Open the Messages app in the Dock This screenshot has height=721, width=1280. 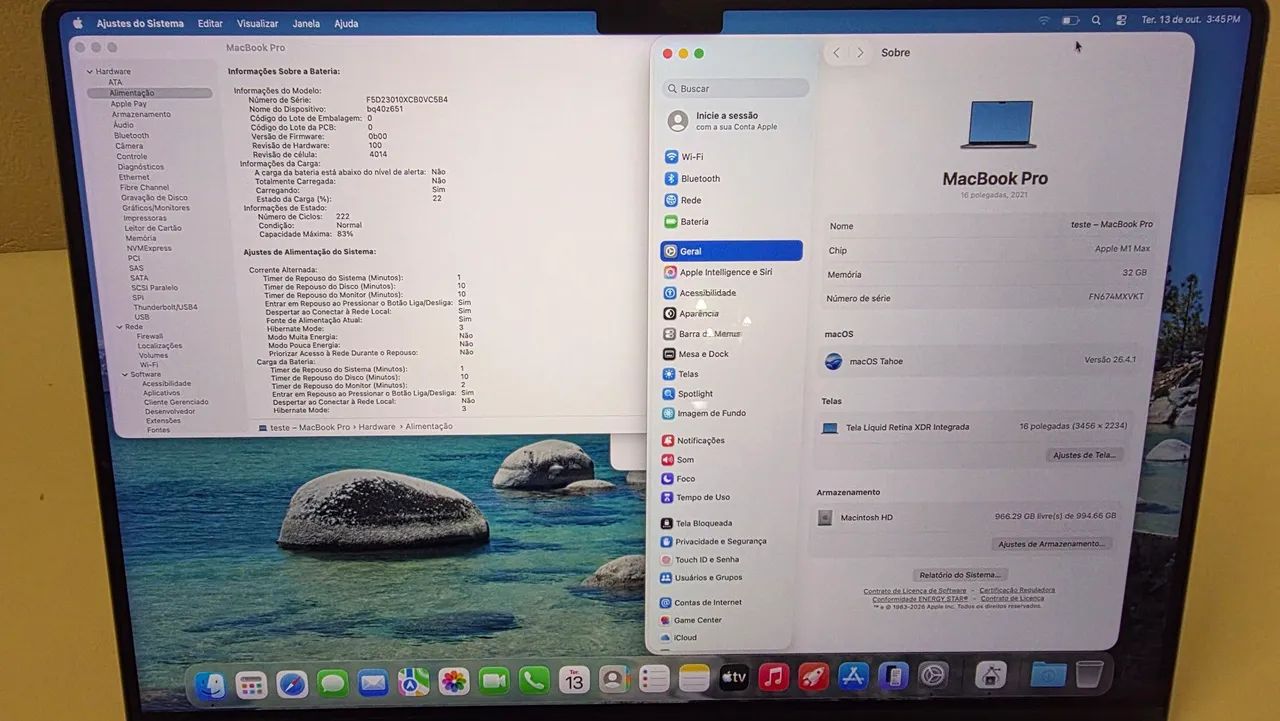pos(333,684)
